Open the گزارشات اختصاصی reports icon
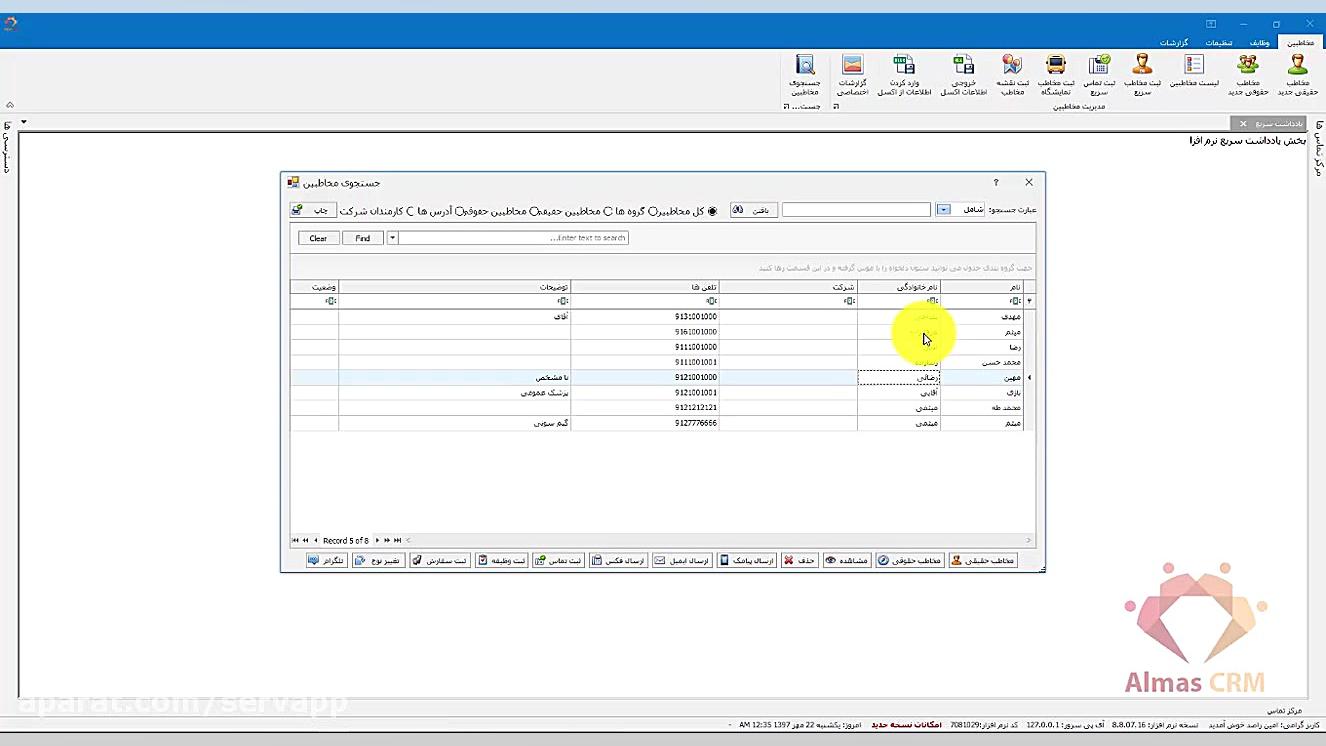Image resolution: width=1326 pixels, height=746 pixels. (x=852, y=74)
